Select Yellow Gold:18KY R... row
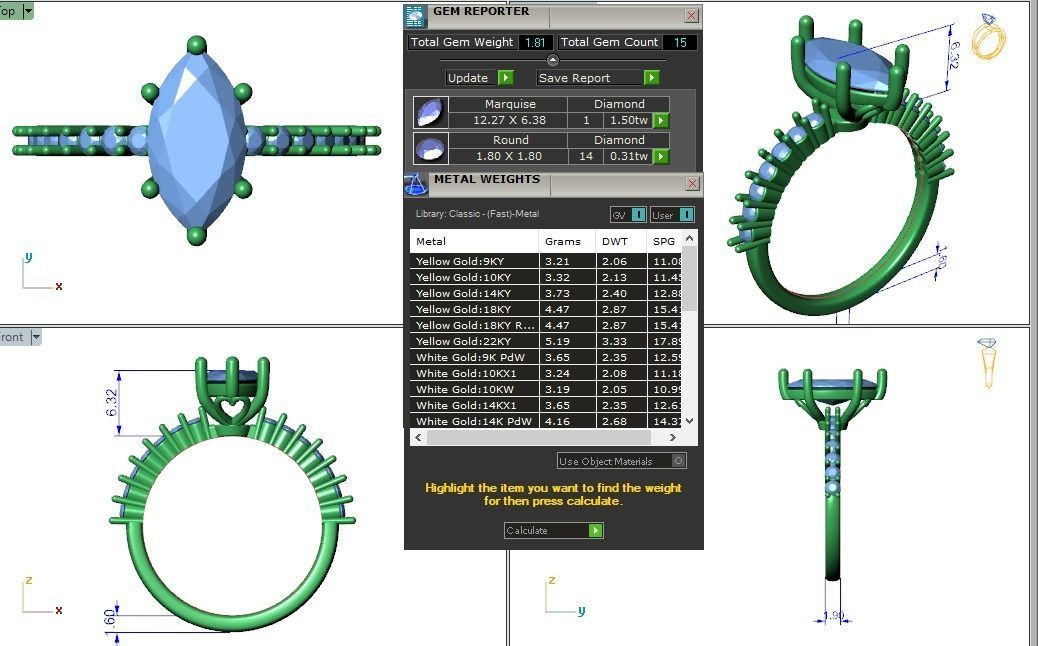This screenshot has height=646, width=1038. click(545, 325)
